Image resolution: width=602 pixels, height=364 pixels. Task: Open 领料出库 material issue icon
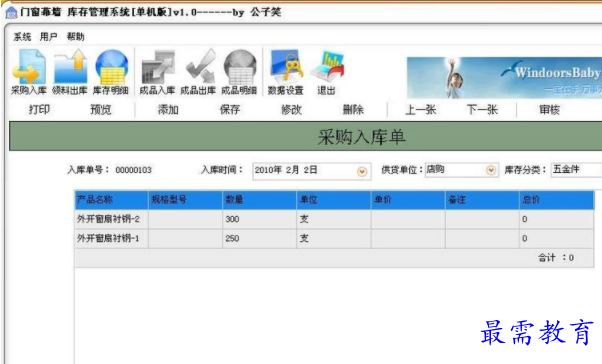(x=70, y=72)
